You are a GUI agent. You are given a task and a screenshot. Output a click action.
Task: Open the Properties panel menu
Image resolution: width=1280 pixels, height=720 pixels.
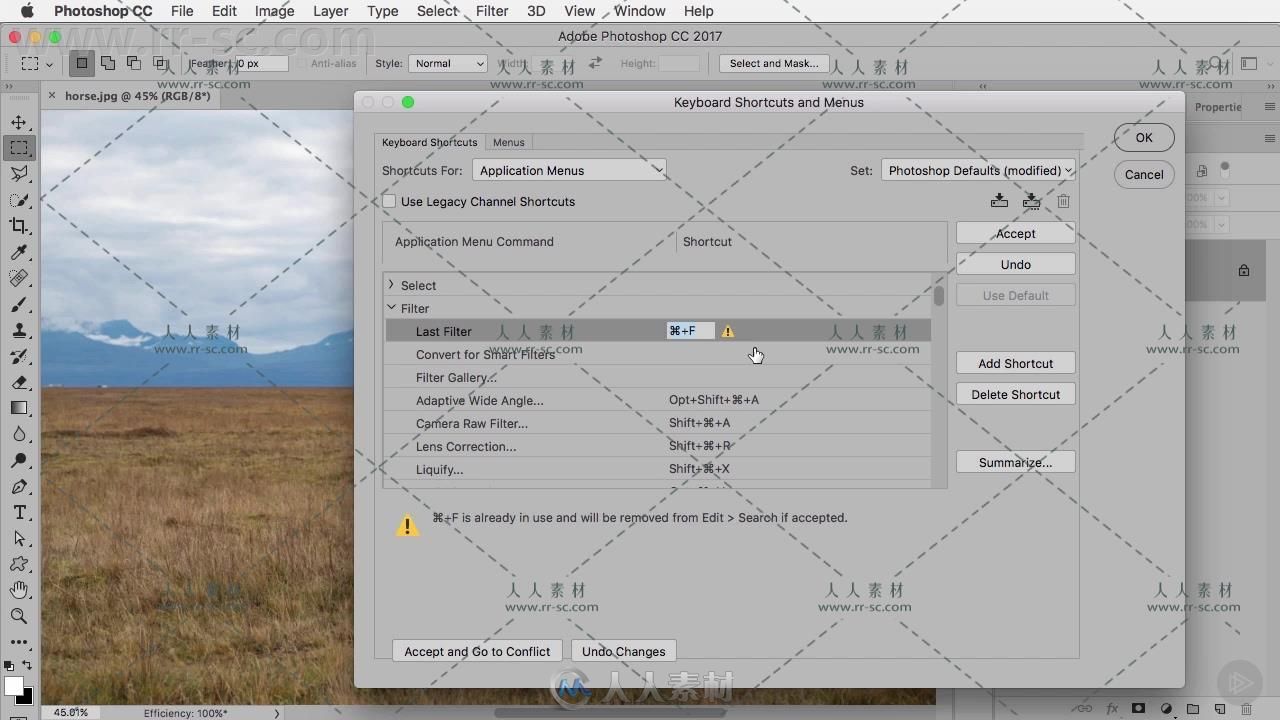click(1270, 107)
